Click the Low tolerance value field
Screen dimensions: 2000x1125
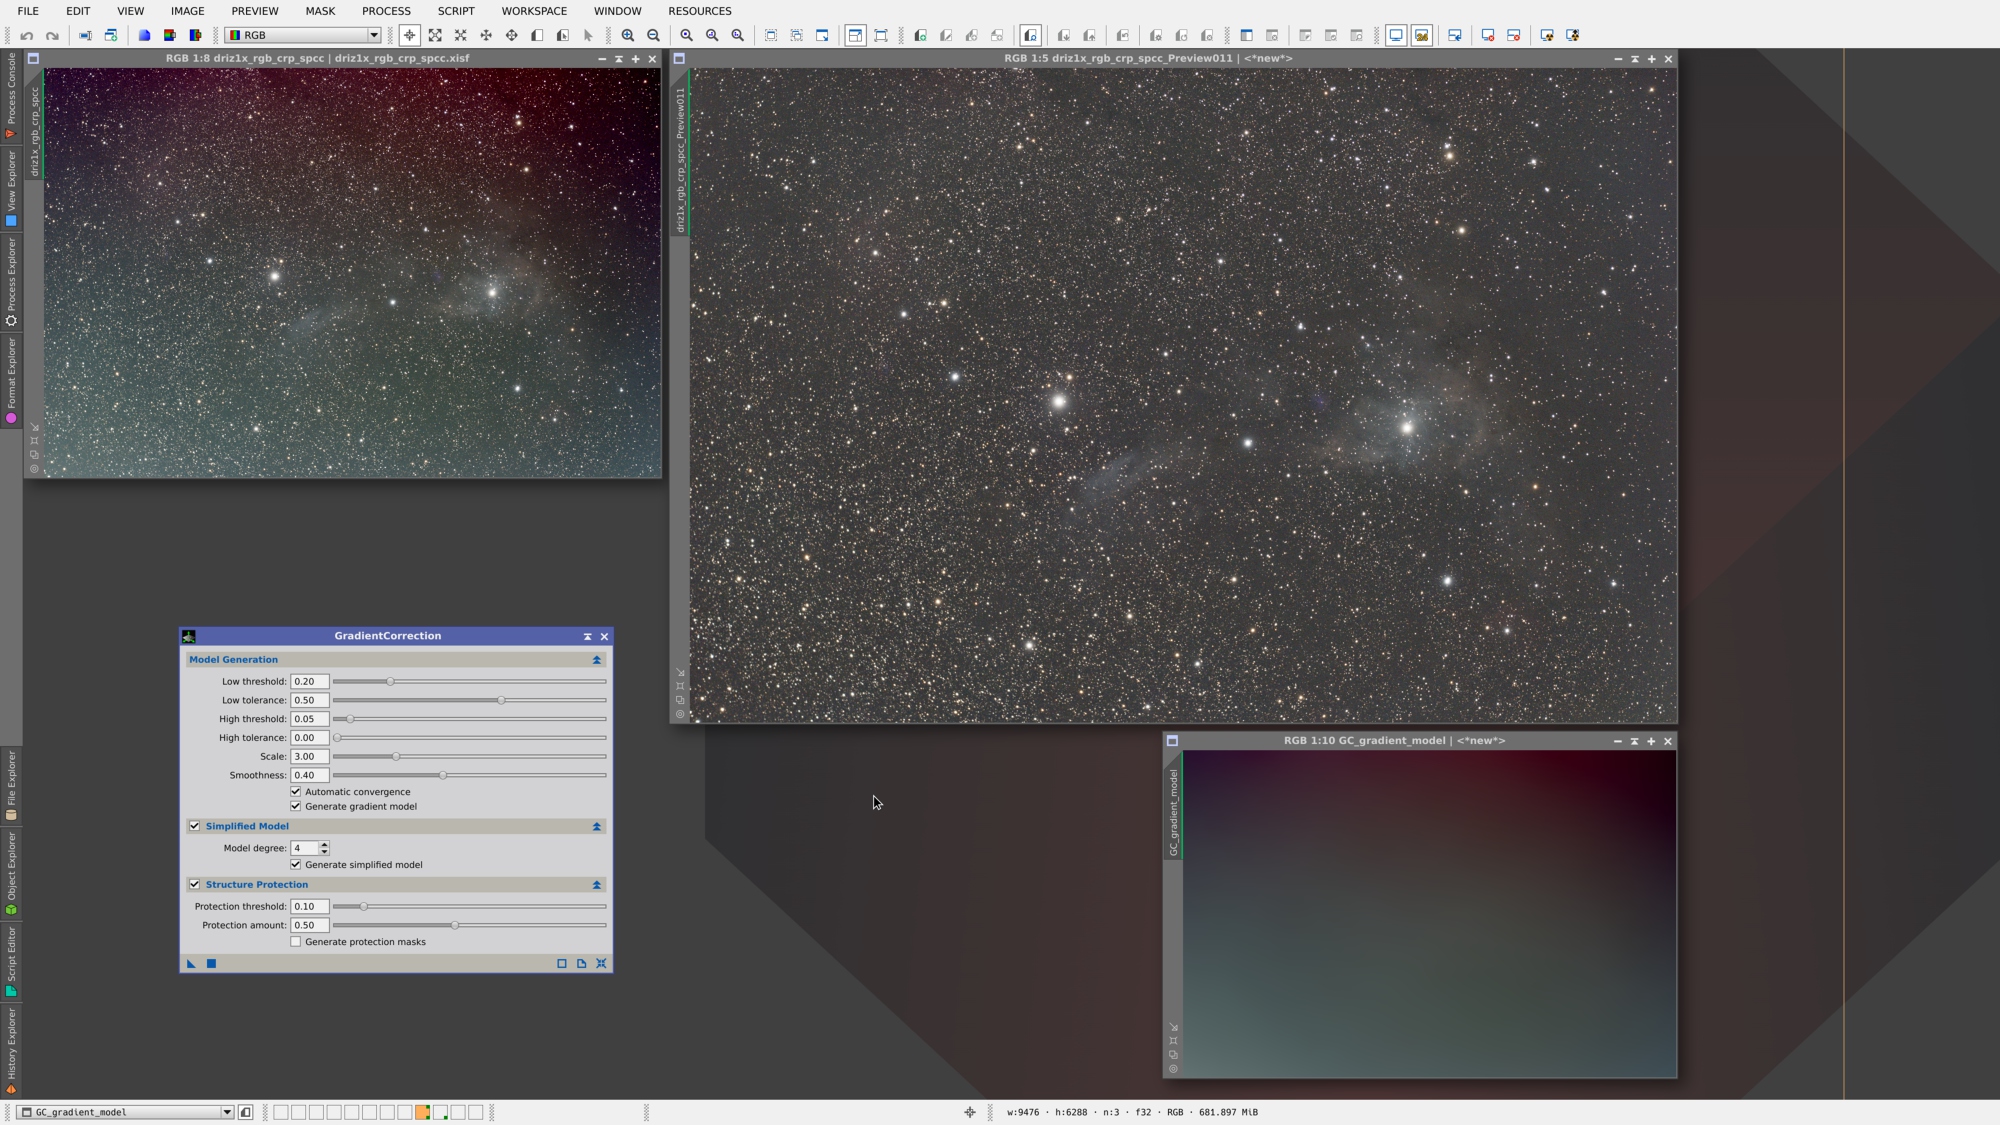[310, 700]
